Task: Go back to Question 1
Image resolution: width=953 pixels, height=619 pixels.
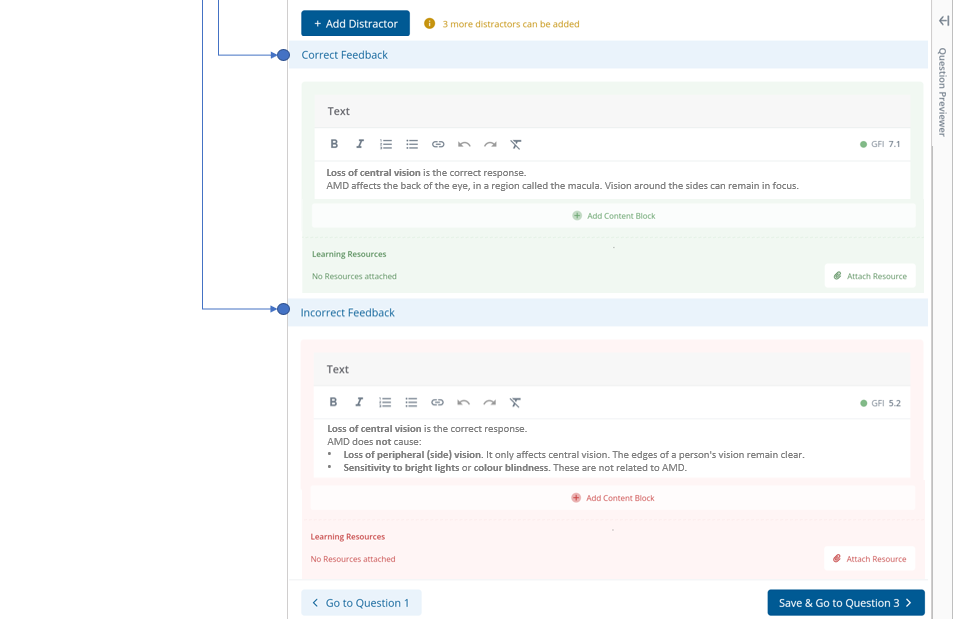Action: pyautogui.click(x=361, y=603)
